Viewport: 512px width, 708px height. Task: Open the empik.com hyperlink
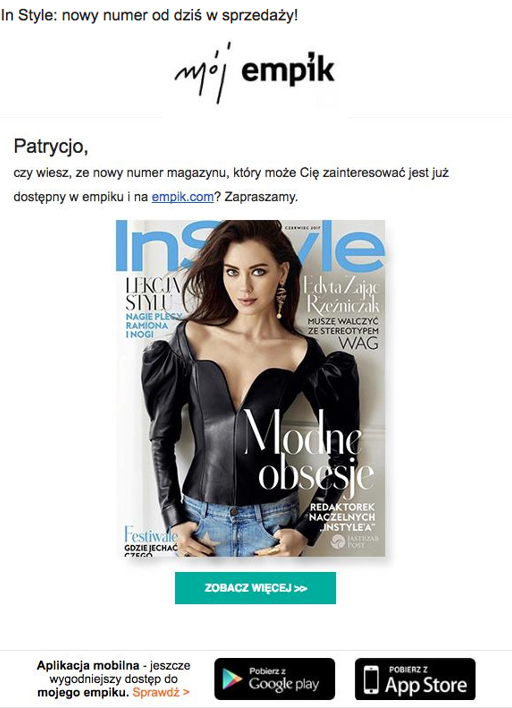(182, 197)
